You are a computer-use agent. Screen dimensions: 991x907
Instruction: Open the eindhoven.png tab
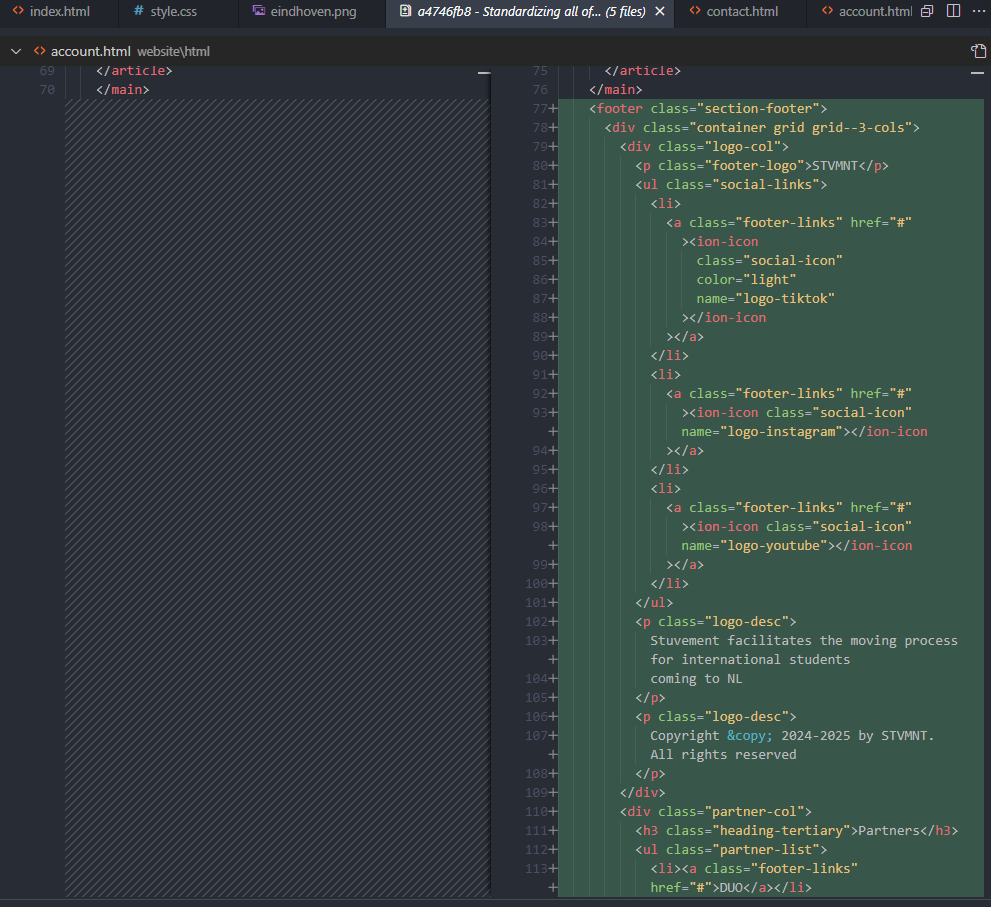tap(313, 12)
